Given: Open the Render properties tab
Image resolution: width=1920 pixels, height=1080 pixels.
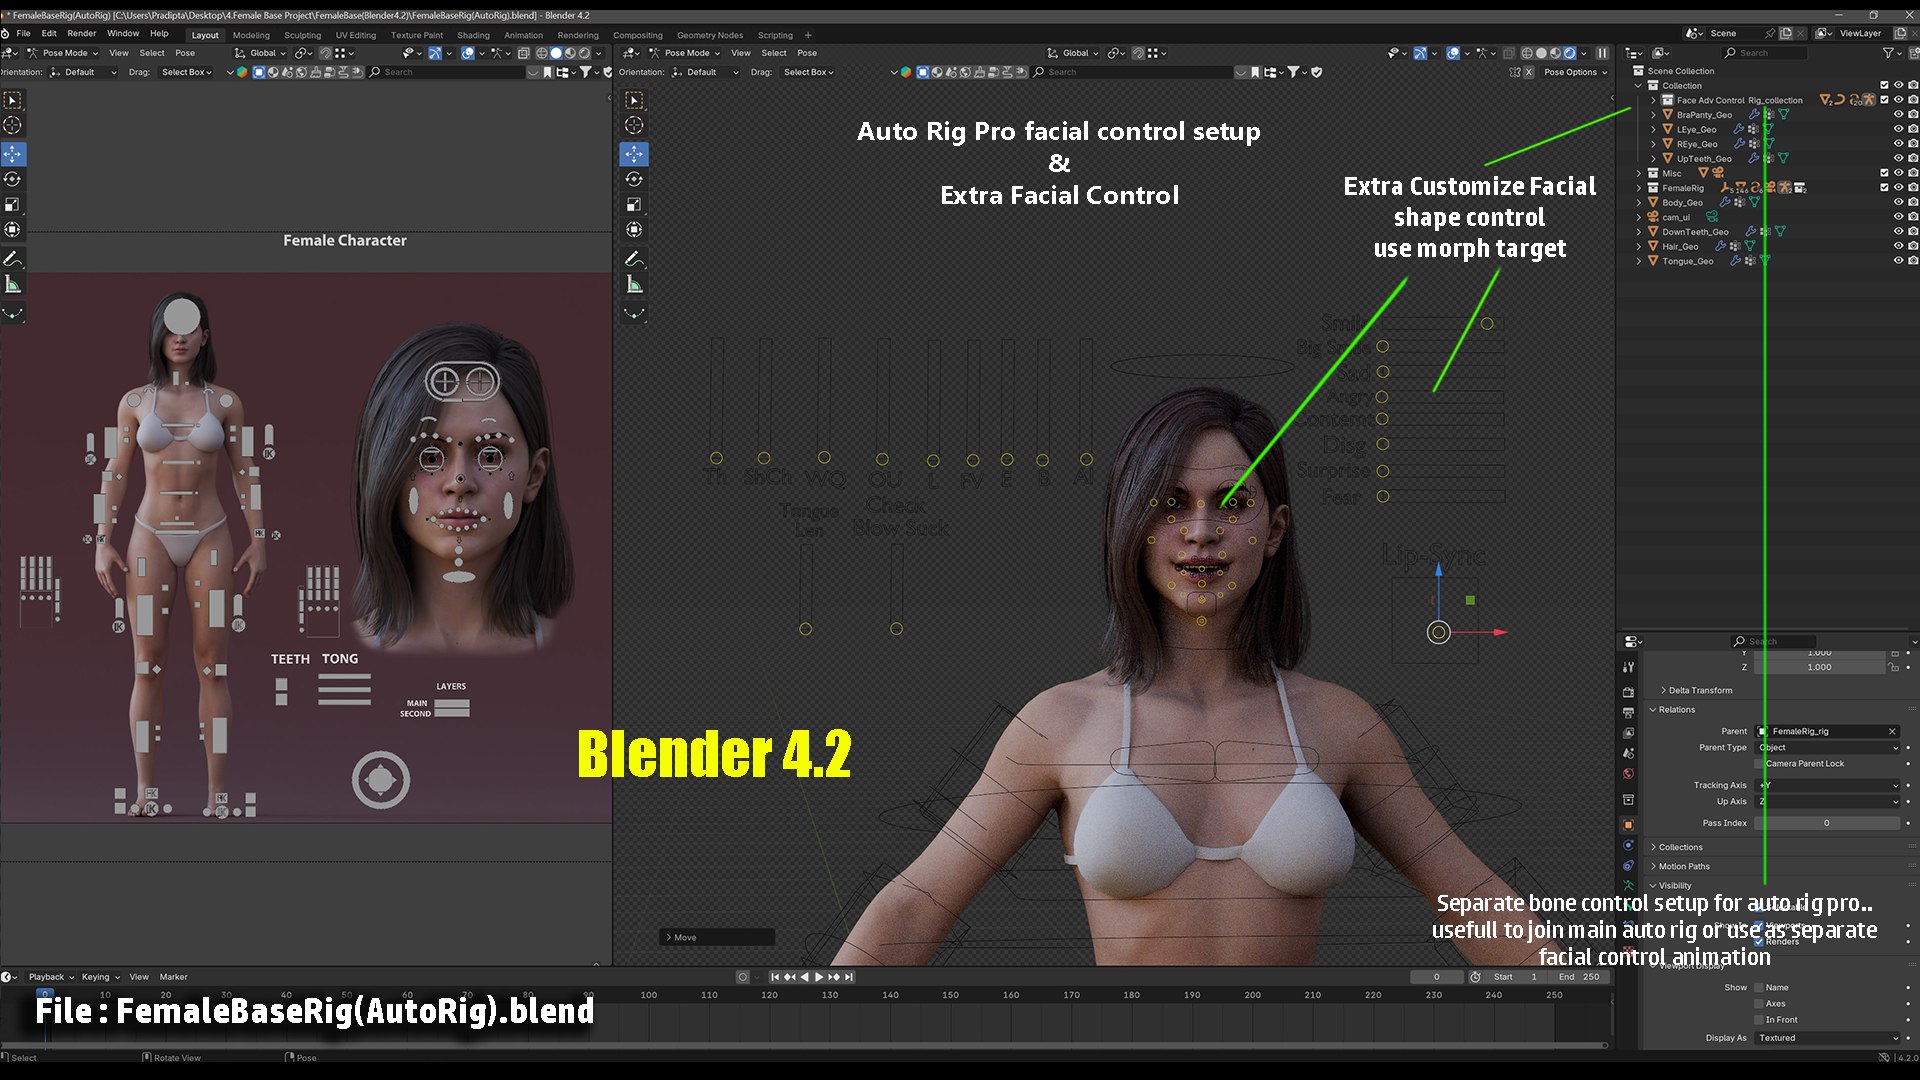Looking at the screenshot, I should point(1628,692).
